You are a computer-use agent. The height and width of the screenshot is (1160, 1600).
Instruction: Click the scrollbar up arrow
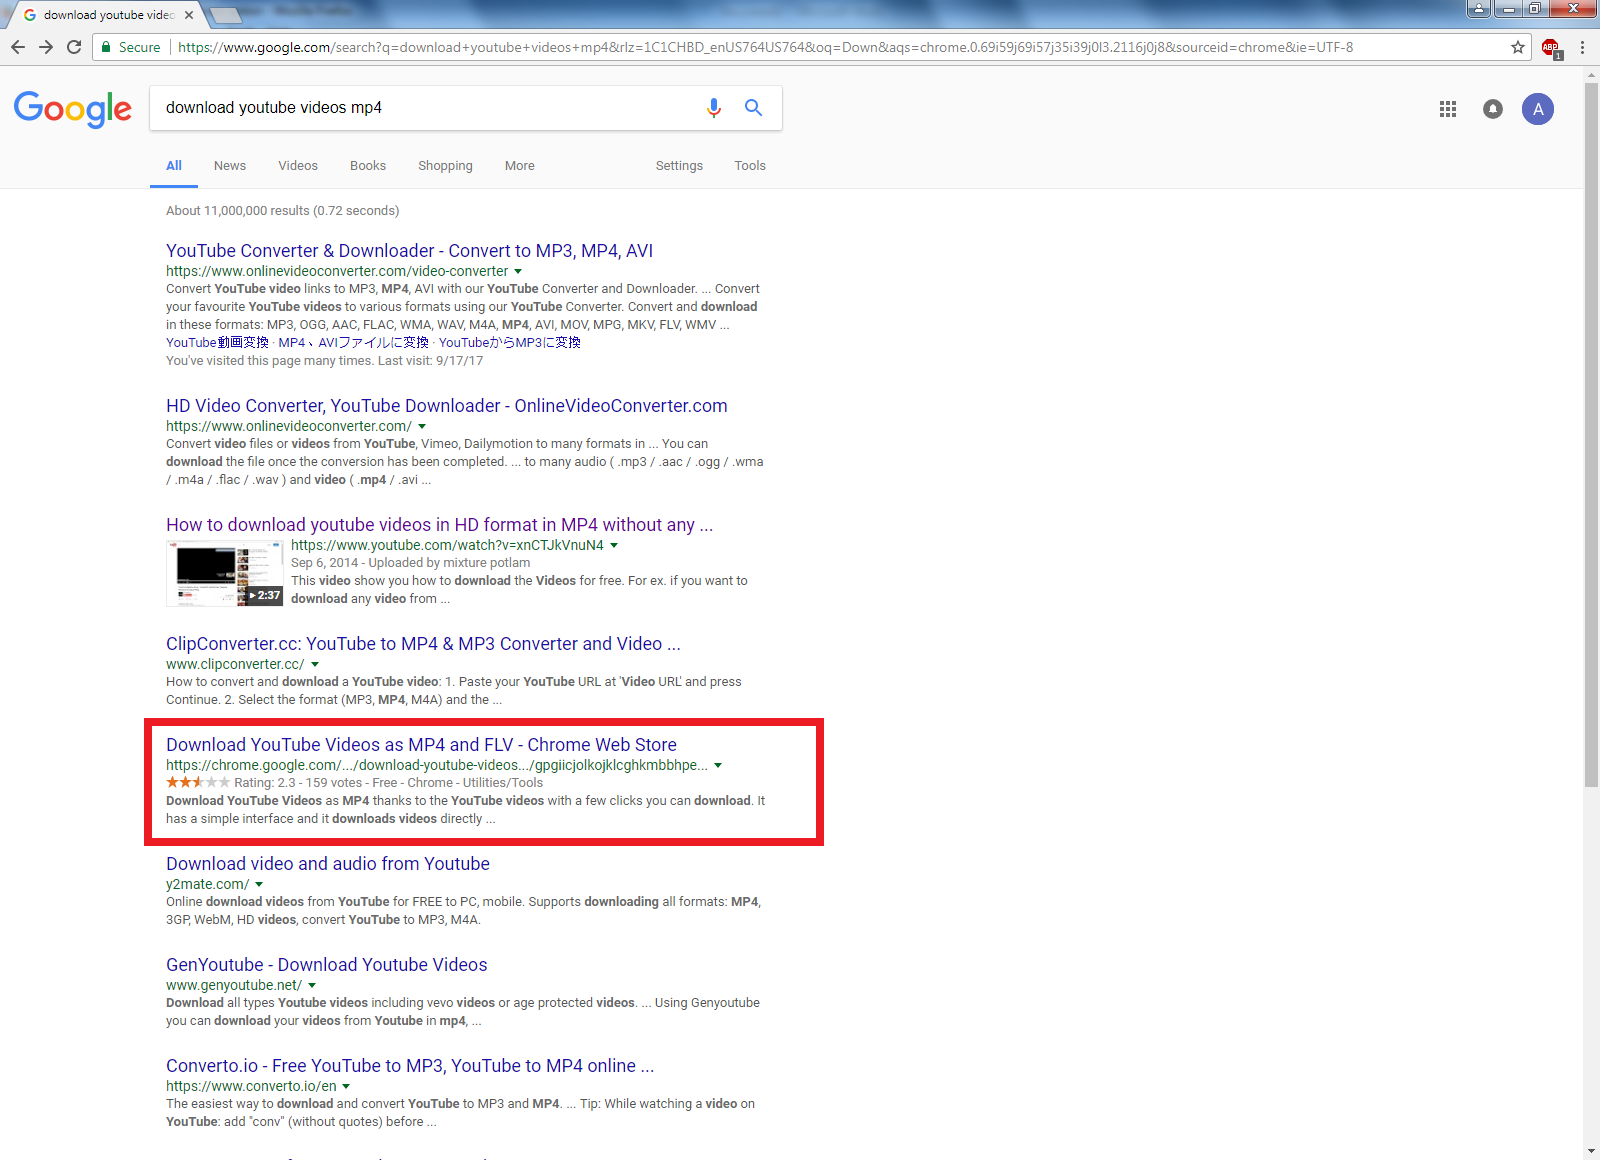(x=1592, y=74)
